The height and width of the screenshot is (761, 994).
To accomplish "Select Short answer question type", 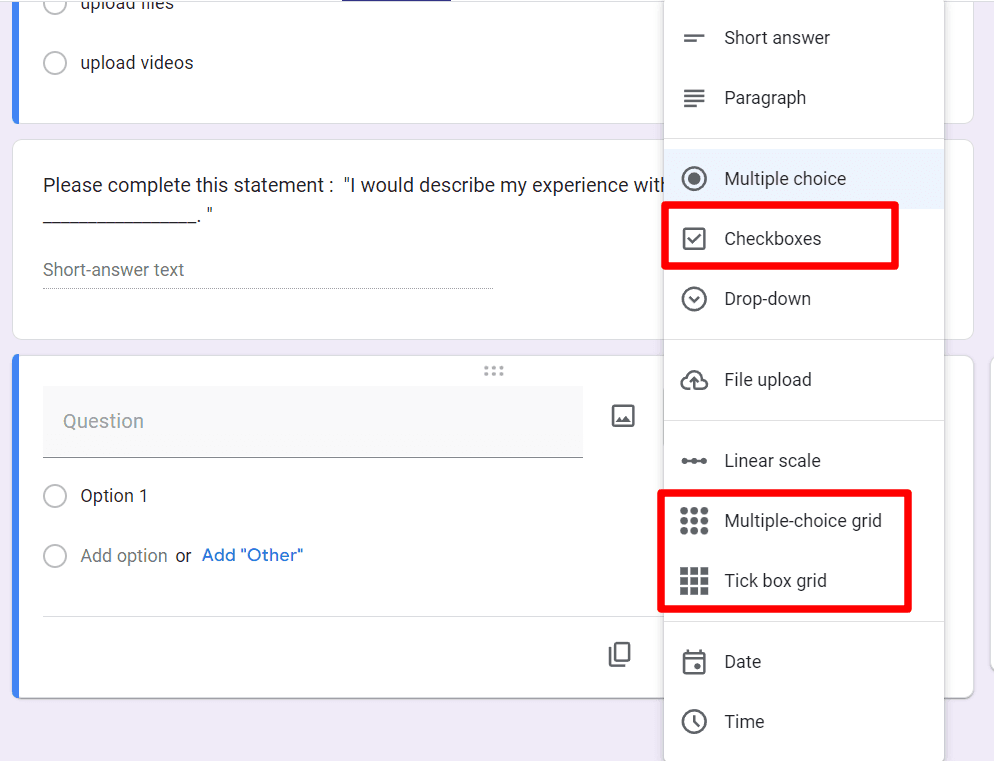I will pos(804,38).
